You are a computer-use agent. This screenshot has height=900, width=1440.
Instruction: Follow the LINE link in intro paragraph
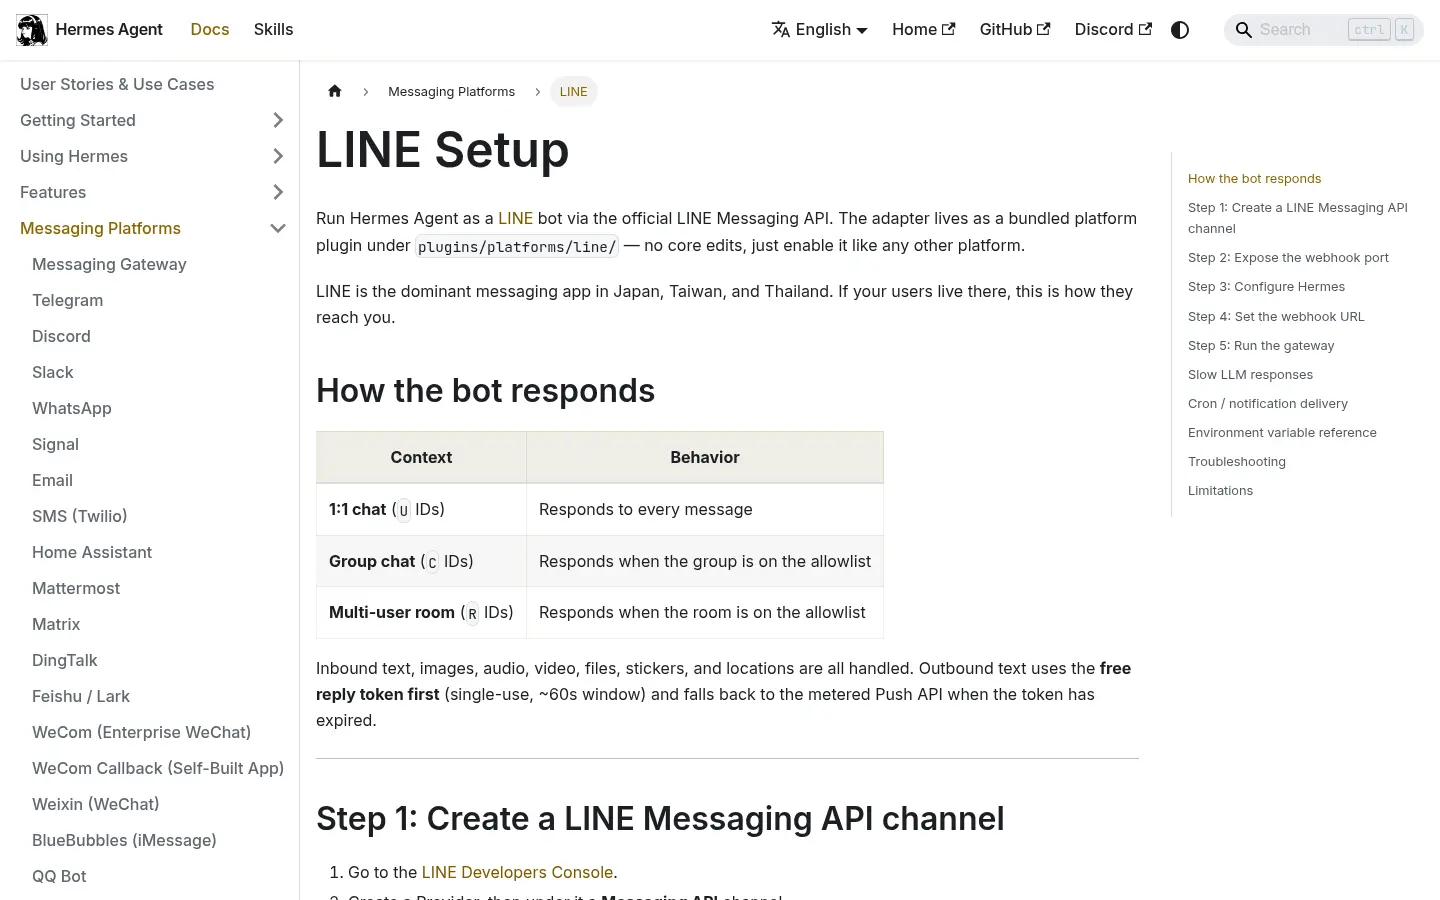pyautogui.click(x=515, y=218)
